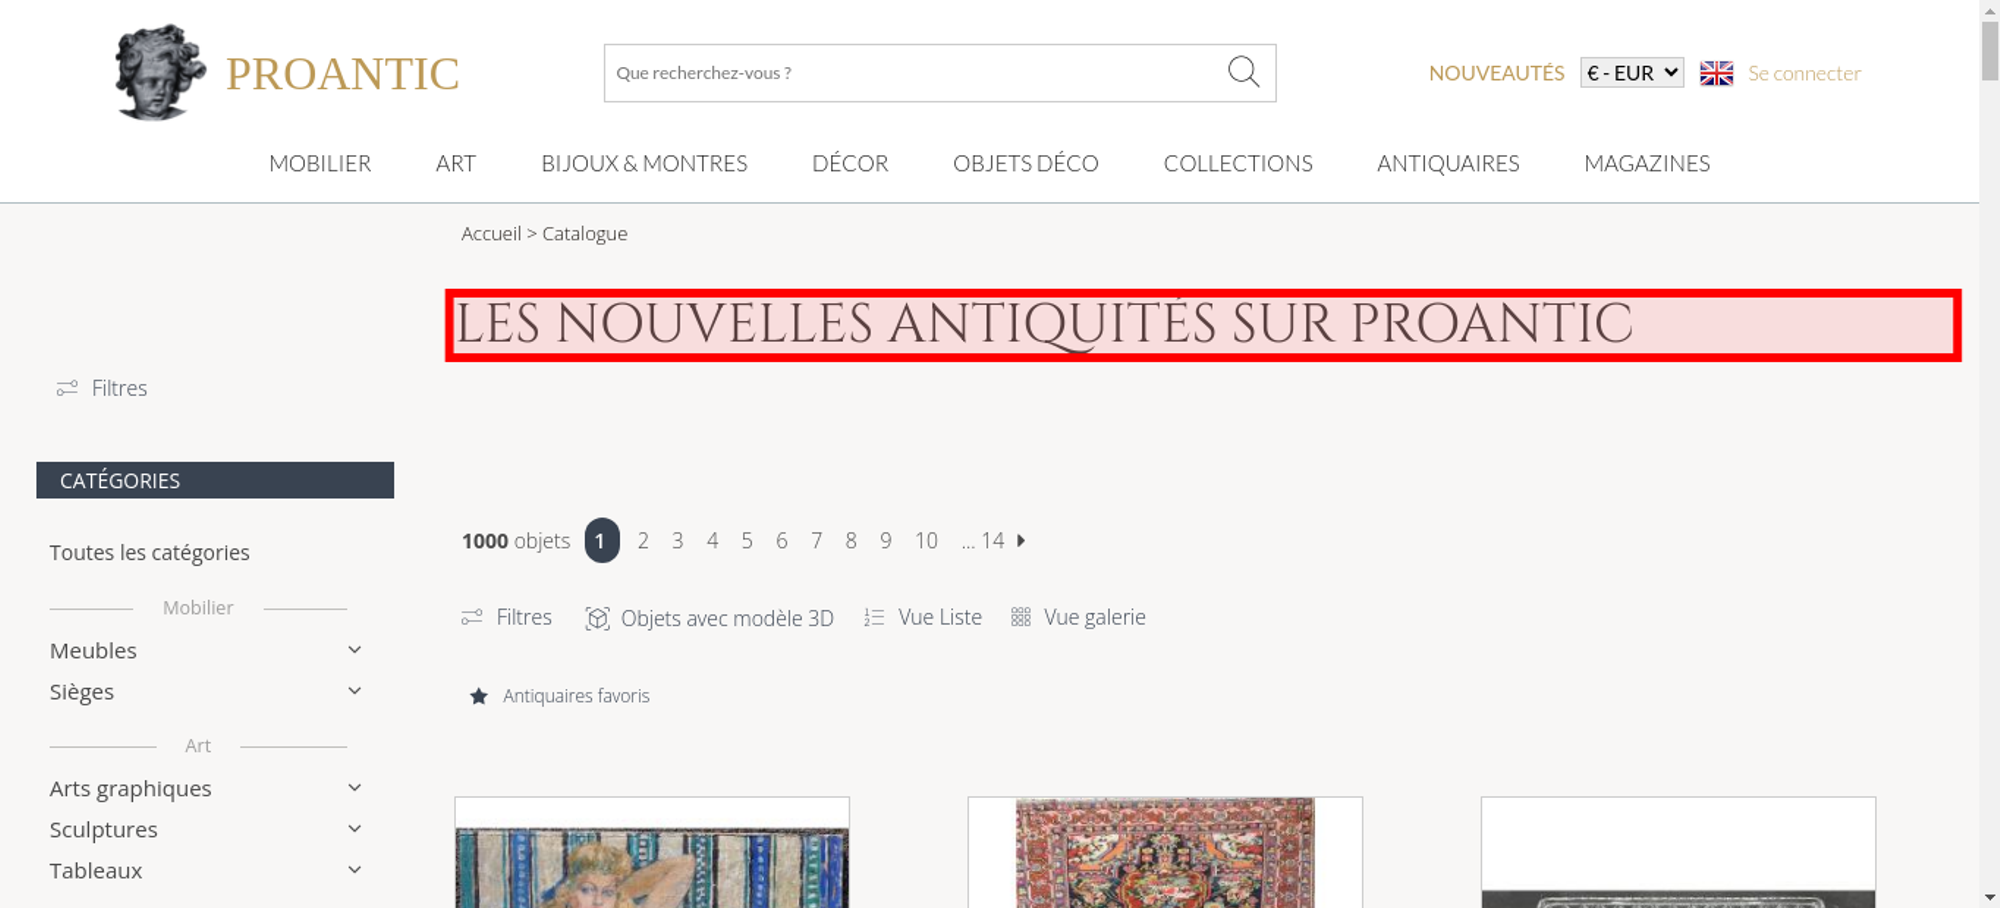The image size is (2000, 908).
Task: Open the MOBILIER menu
Action: pyautogui.click(x=320, y=163)
